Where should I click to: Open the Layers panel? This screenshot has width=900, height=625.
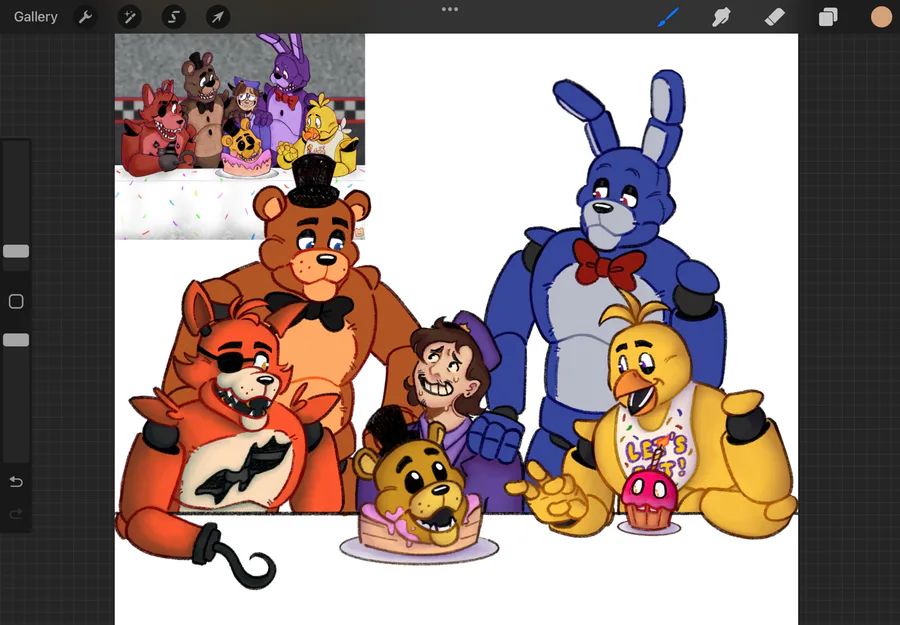click(x=828, y=17)
